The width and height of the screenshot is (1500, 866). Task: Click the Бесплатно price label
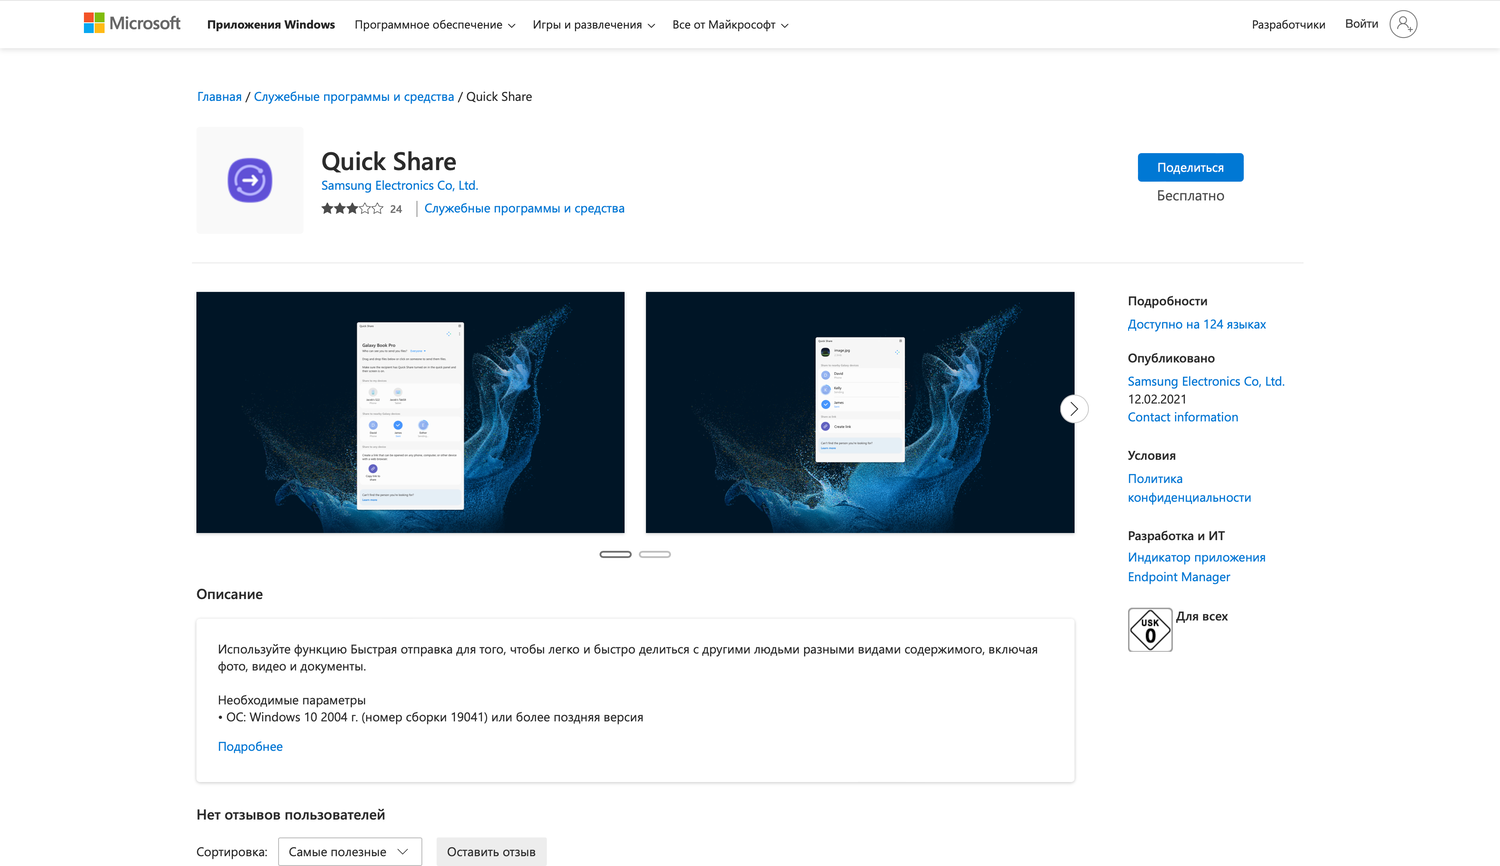(x=1190, y=196)
